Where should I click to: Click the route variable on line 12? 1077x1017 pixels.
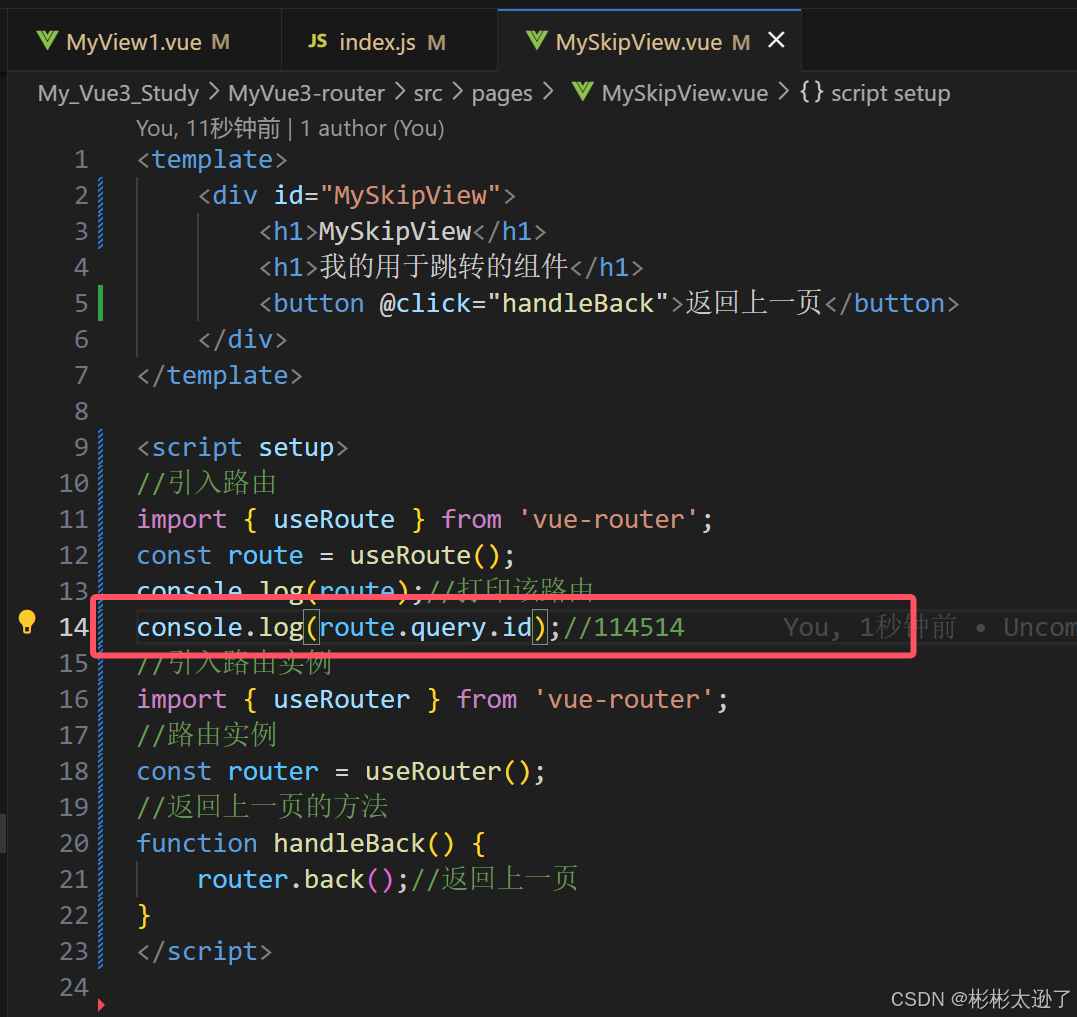(265, 556)
